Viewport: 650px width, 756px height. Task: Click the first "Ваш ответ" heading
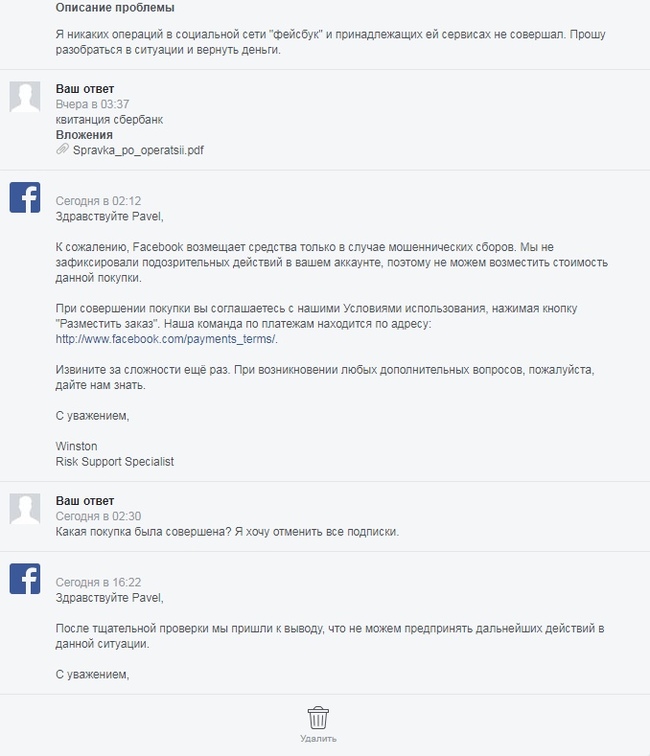click(x=85, y=89)
